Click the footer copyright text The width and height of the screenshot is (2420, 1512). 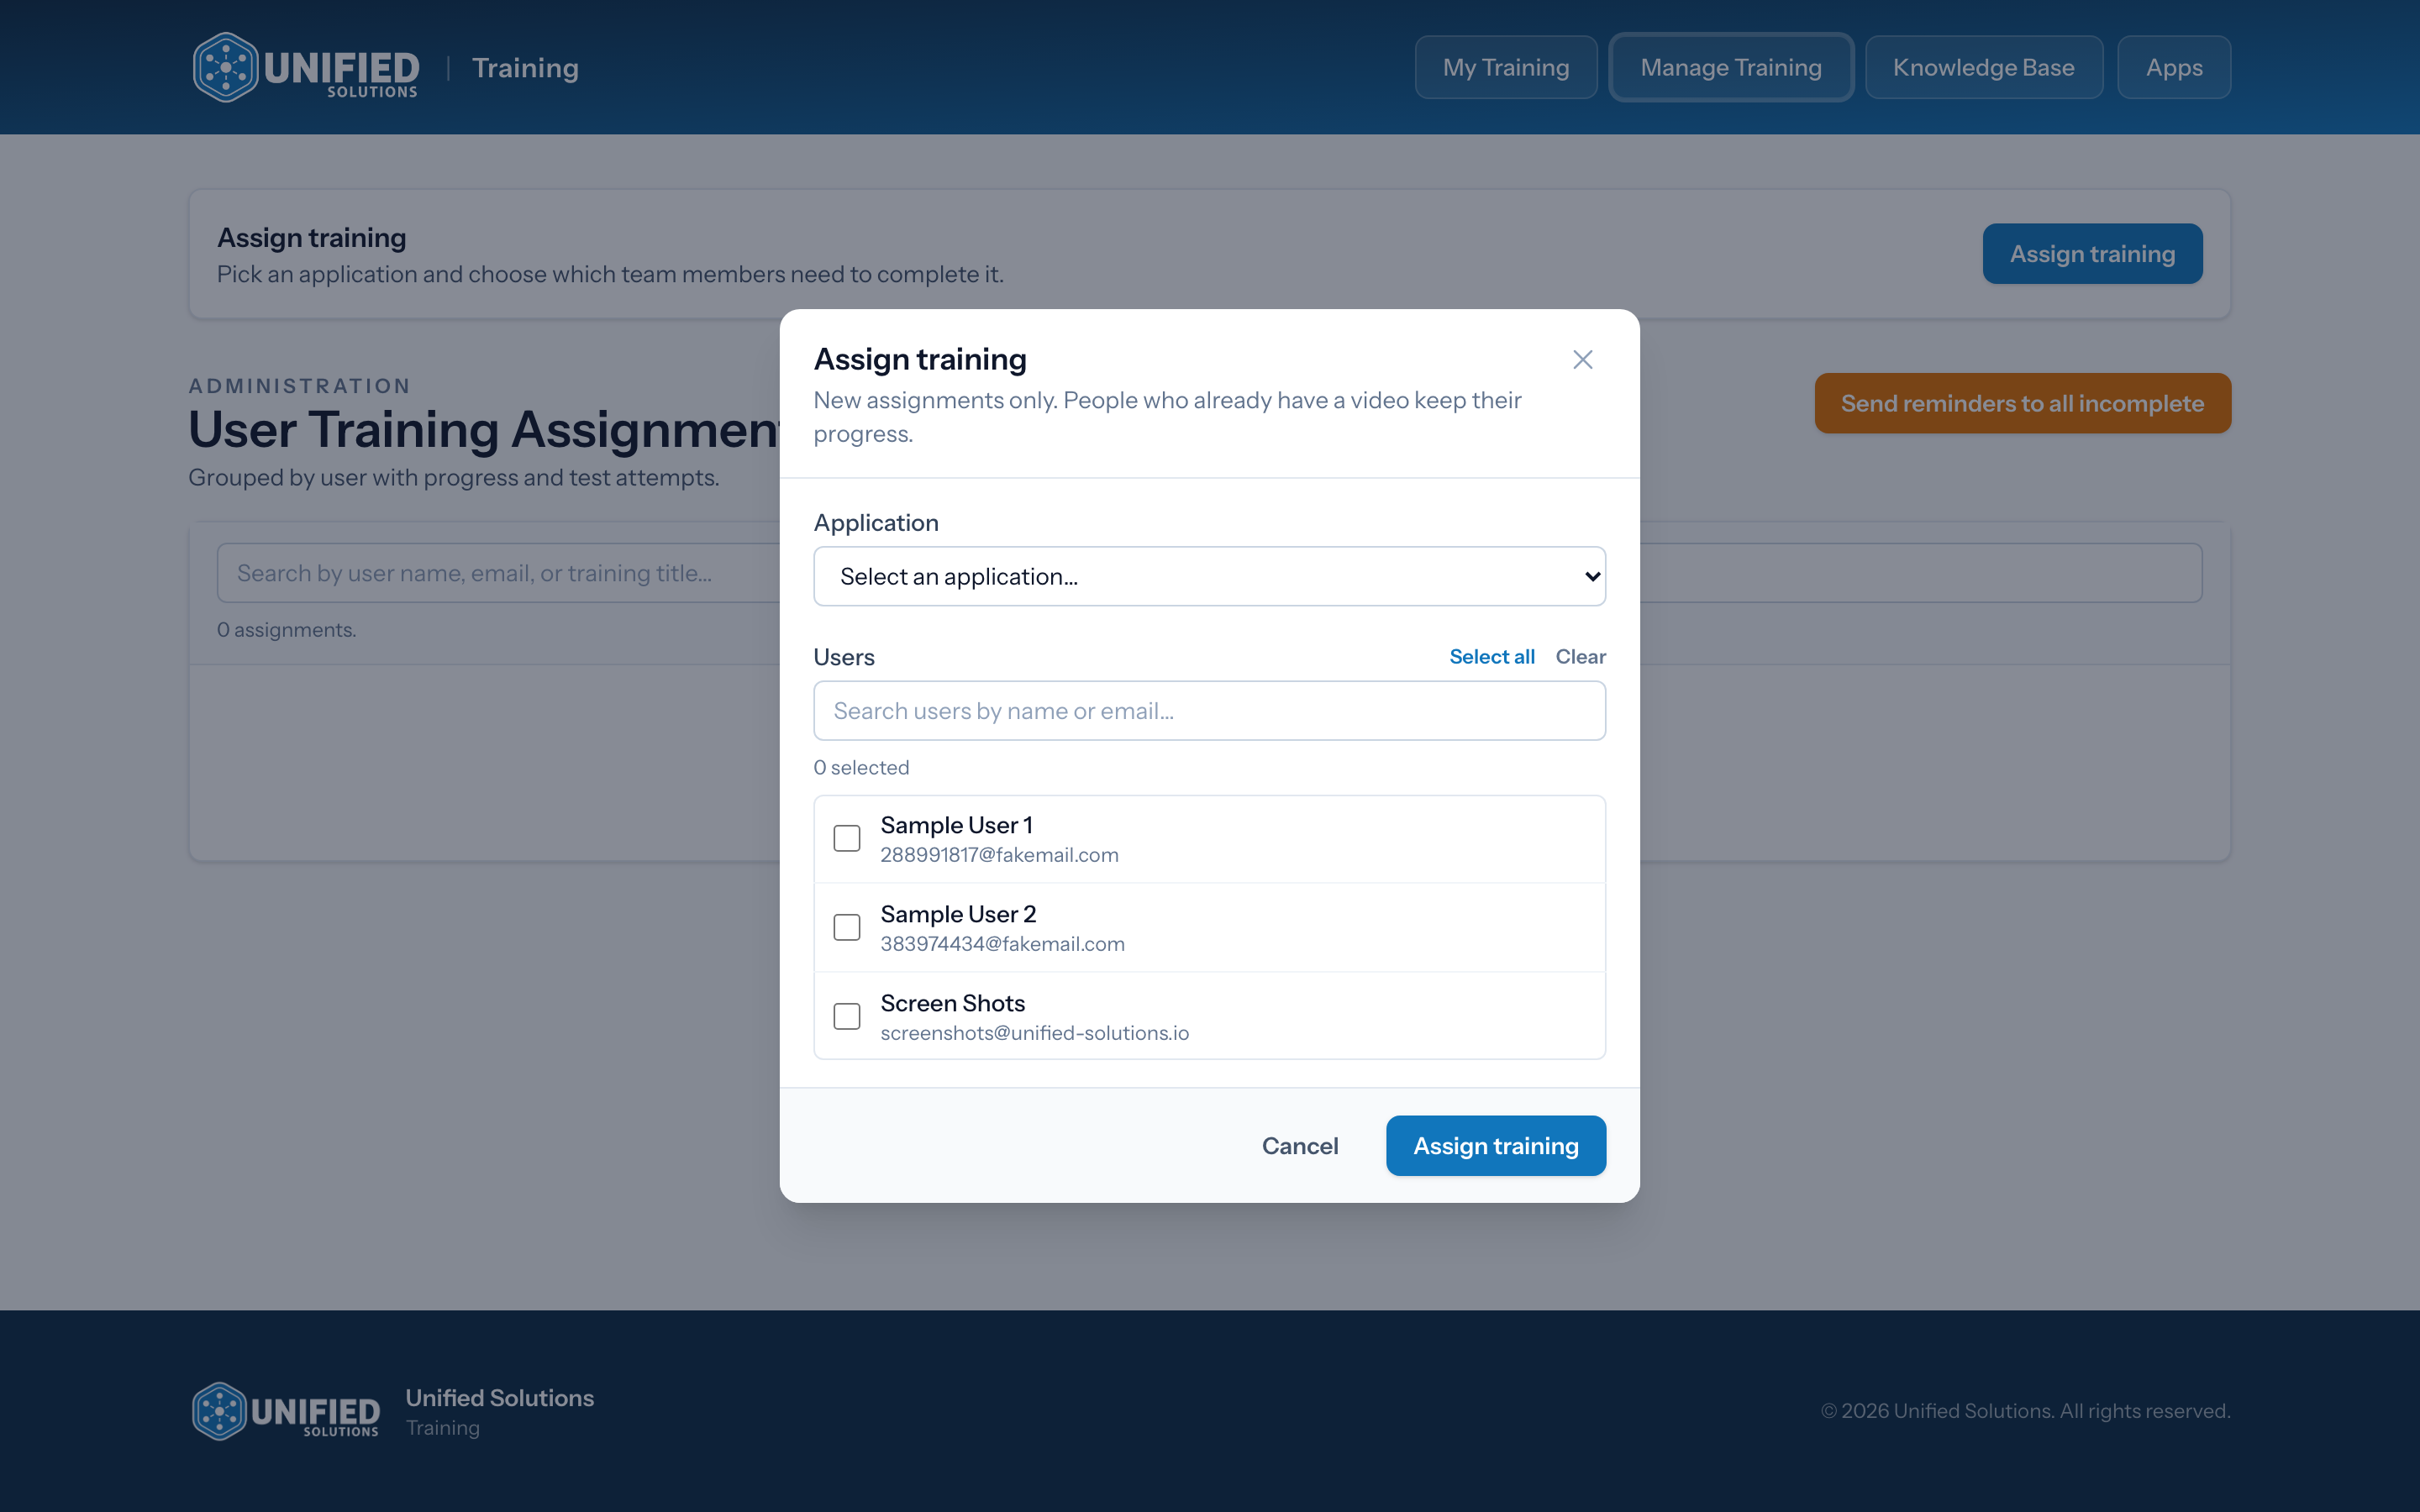(x=2025, y=1411)
